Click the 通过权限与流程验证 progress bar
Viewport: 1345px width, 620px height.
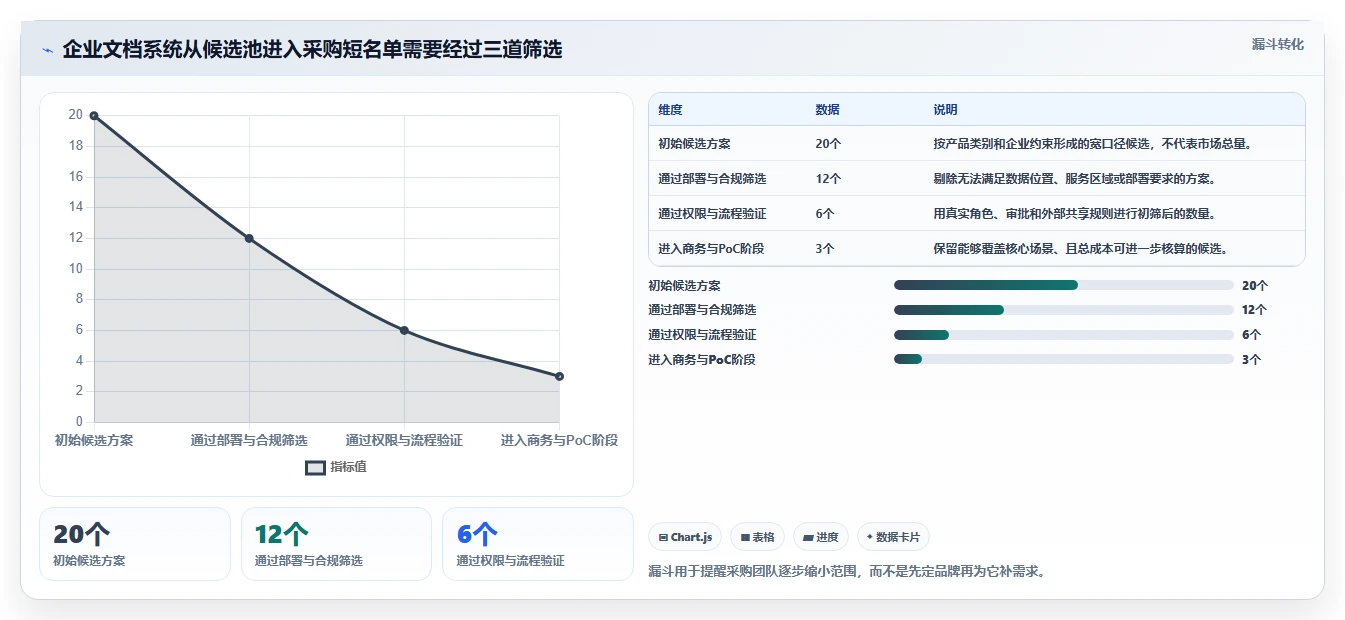[x=1064, y=335]
